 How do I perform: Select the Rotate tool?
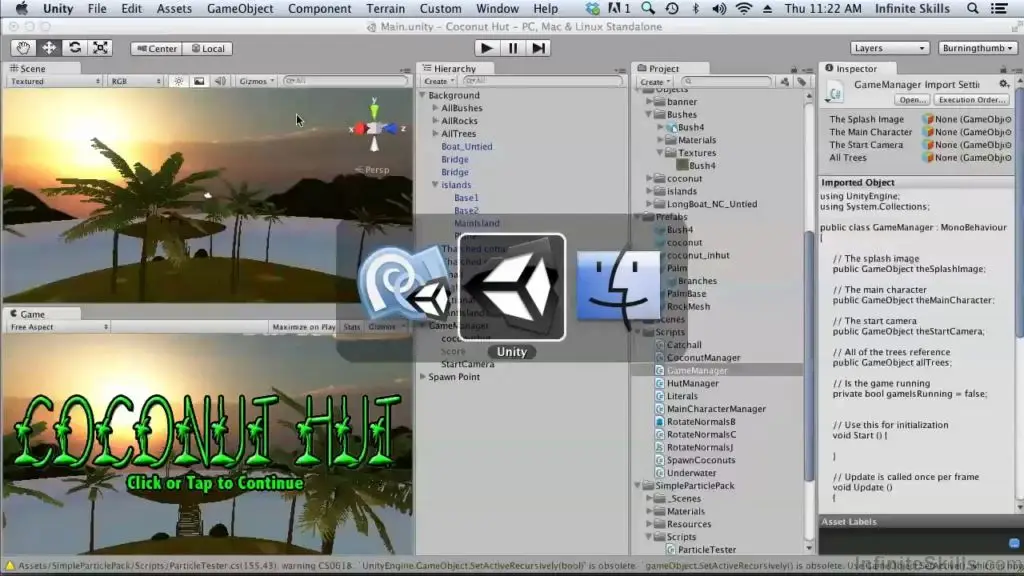[74, 48]
